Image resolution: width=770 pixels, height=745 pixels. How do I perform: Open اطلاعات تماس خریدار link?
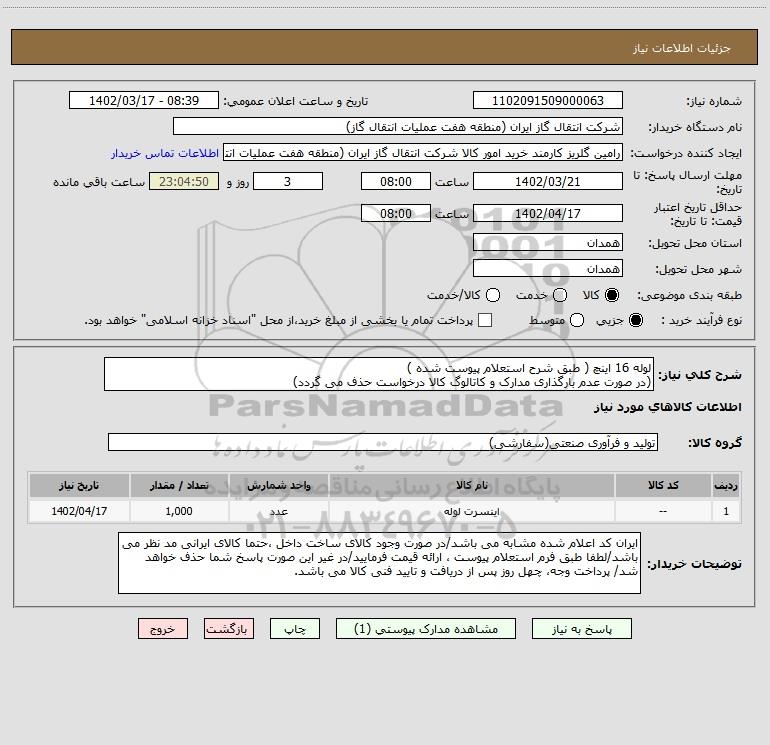[165, 153]
